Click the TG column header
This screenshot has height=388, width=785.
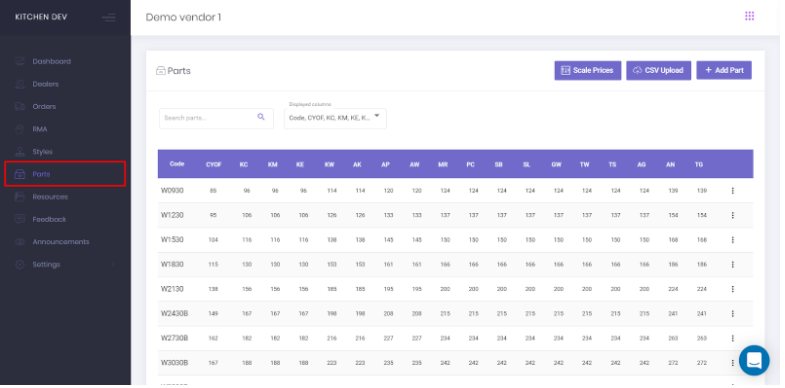pos(699,164)
